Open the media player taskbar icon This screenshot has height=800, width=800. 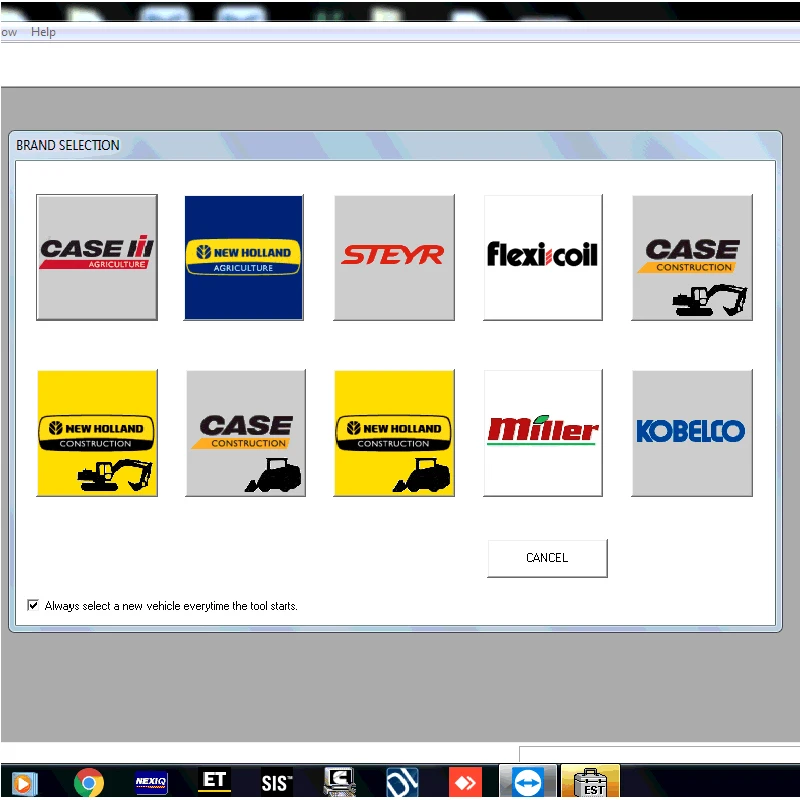(24, 783)
